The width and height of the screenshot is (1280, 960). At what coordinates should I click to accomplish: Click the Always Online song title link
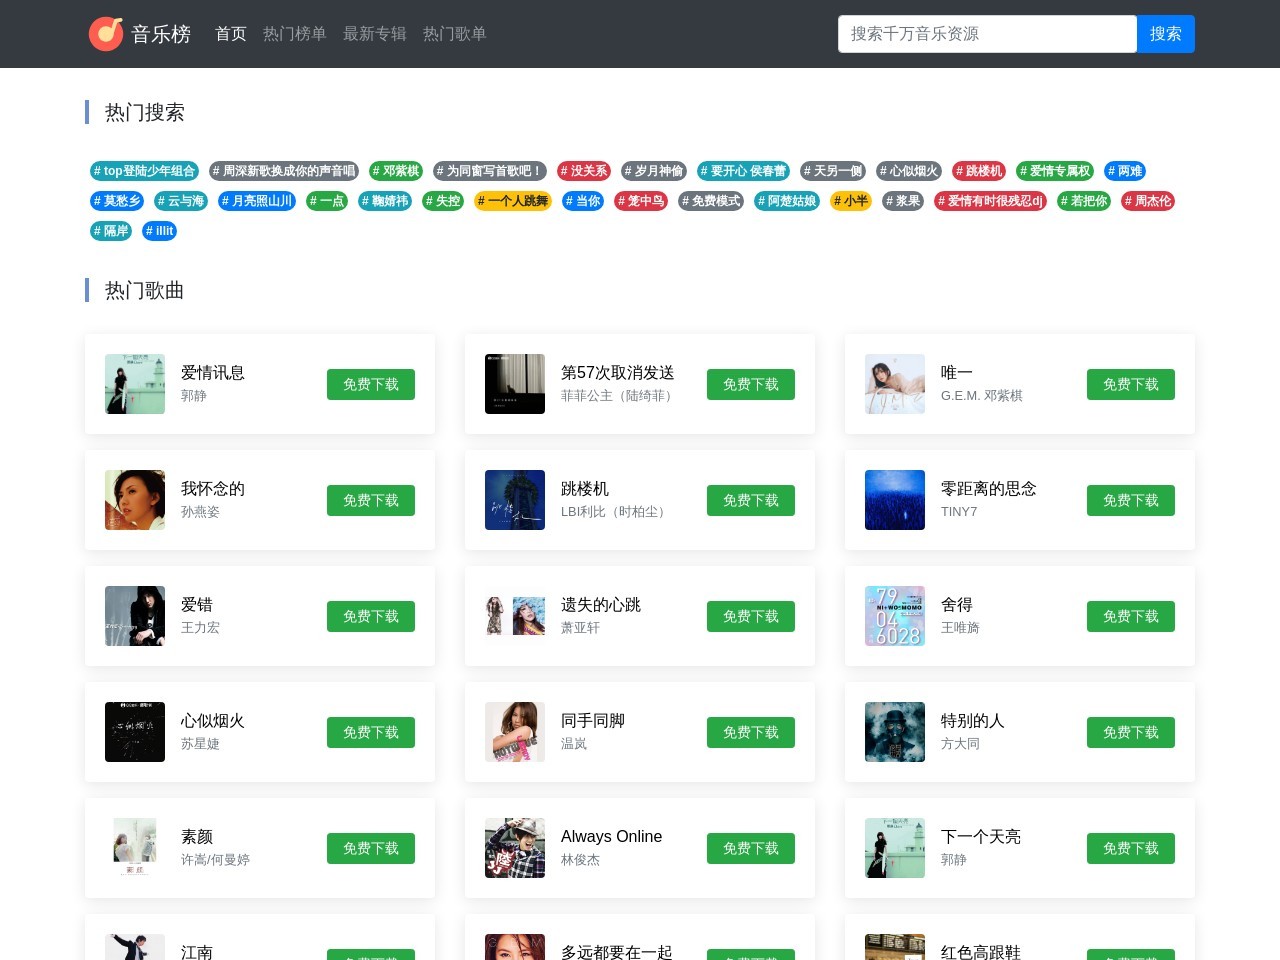click(x=611, y=836)
